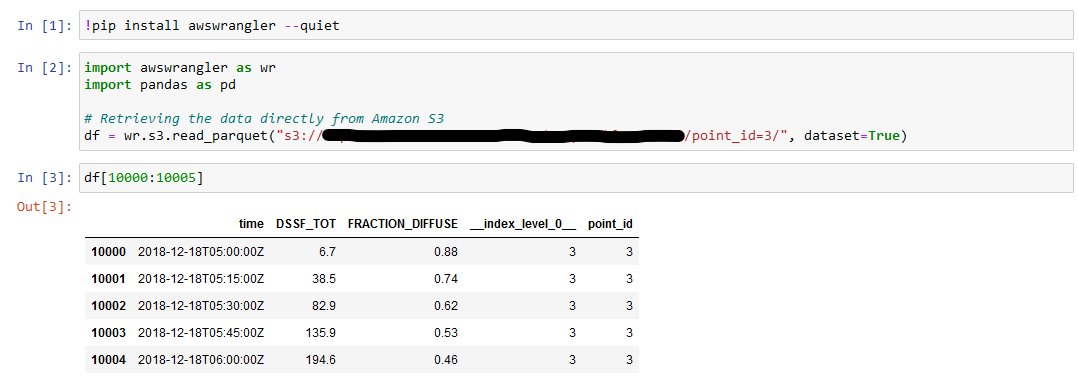Click the Out[3] output prompt
Image resolution: width=1078 pixels, height=379 pixels.
point(45,207)
